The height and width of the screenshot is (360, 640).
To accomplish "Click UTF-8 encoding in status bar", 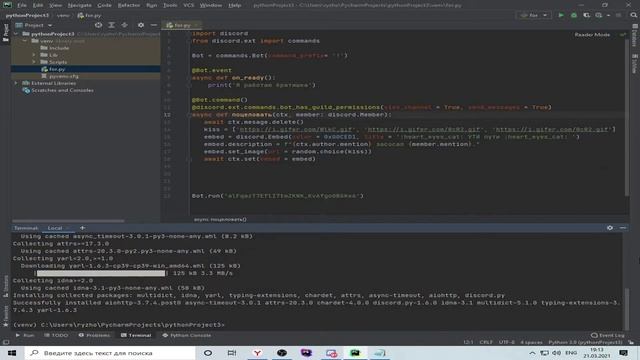I will click(507, 342).
